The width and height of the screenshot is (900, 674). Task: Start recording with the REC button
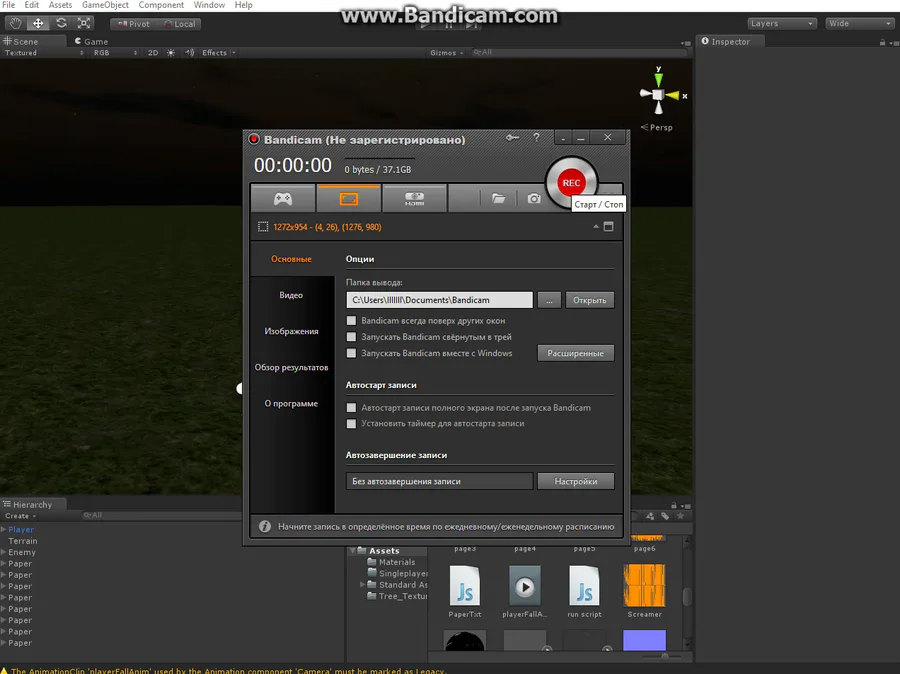coord(571,183)
